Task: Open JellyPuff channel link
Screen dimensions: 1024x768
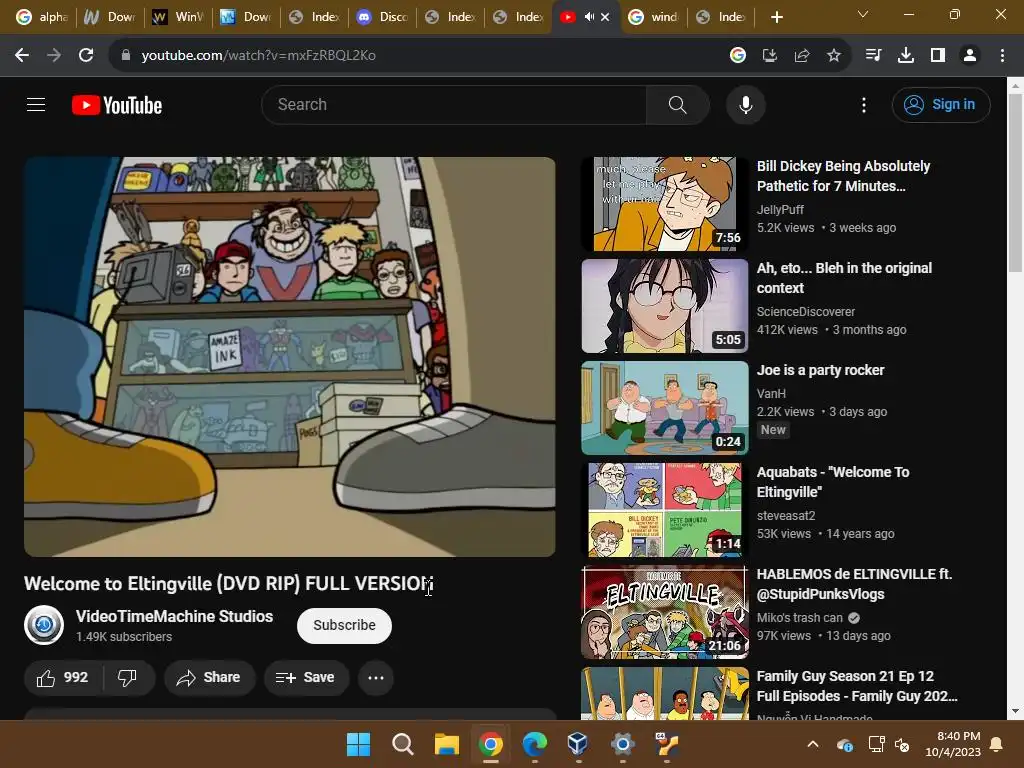Action: coord(780,210)
